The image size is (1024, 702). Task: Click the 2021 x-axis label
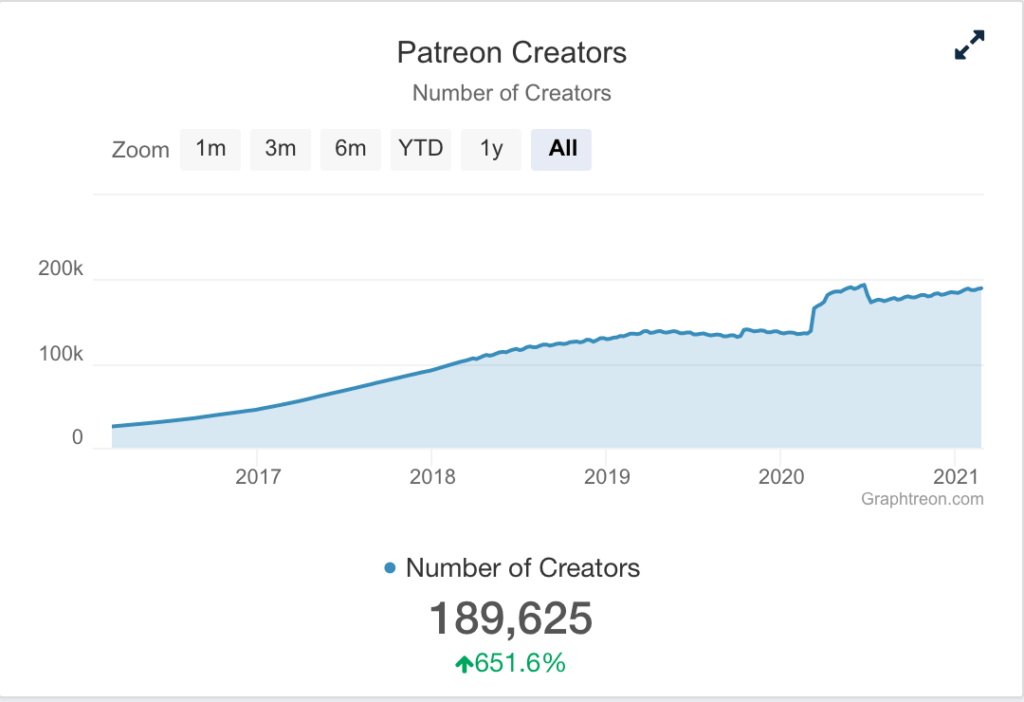955,477
